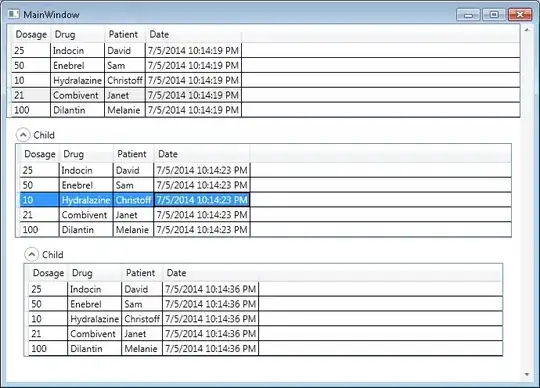Click dosage 10 cell in bottom grid
Screen dimensions: 540x388
tap(48, 319)
